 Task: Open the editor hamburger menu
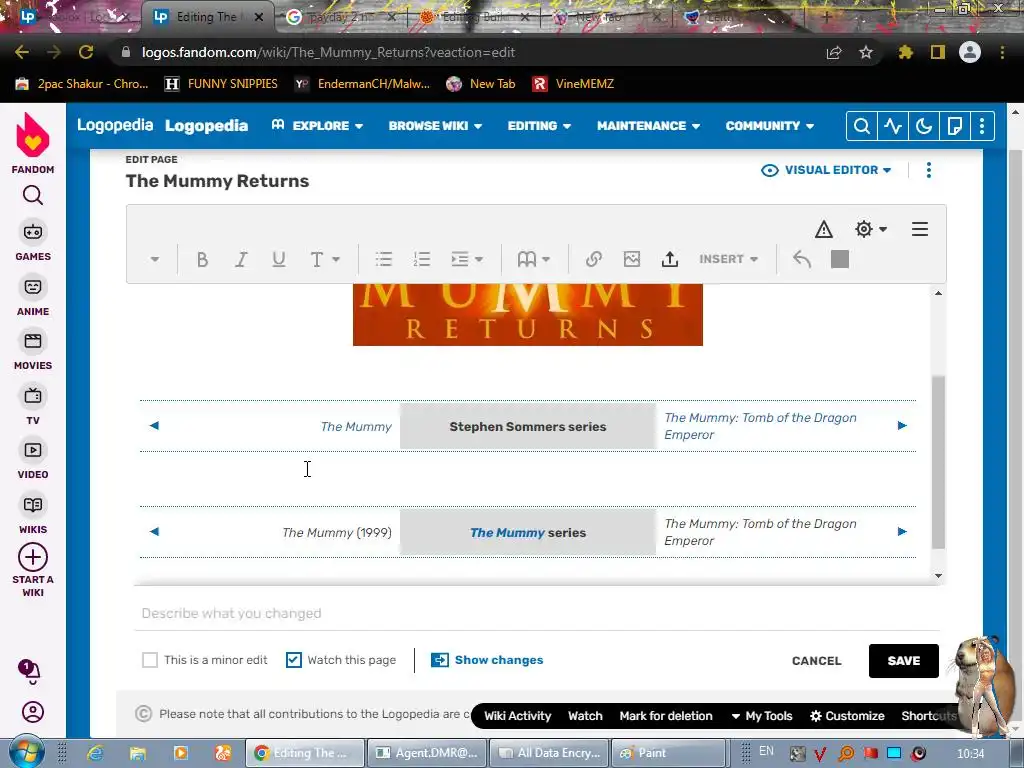point(920,229)
